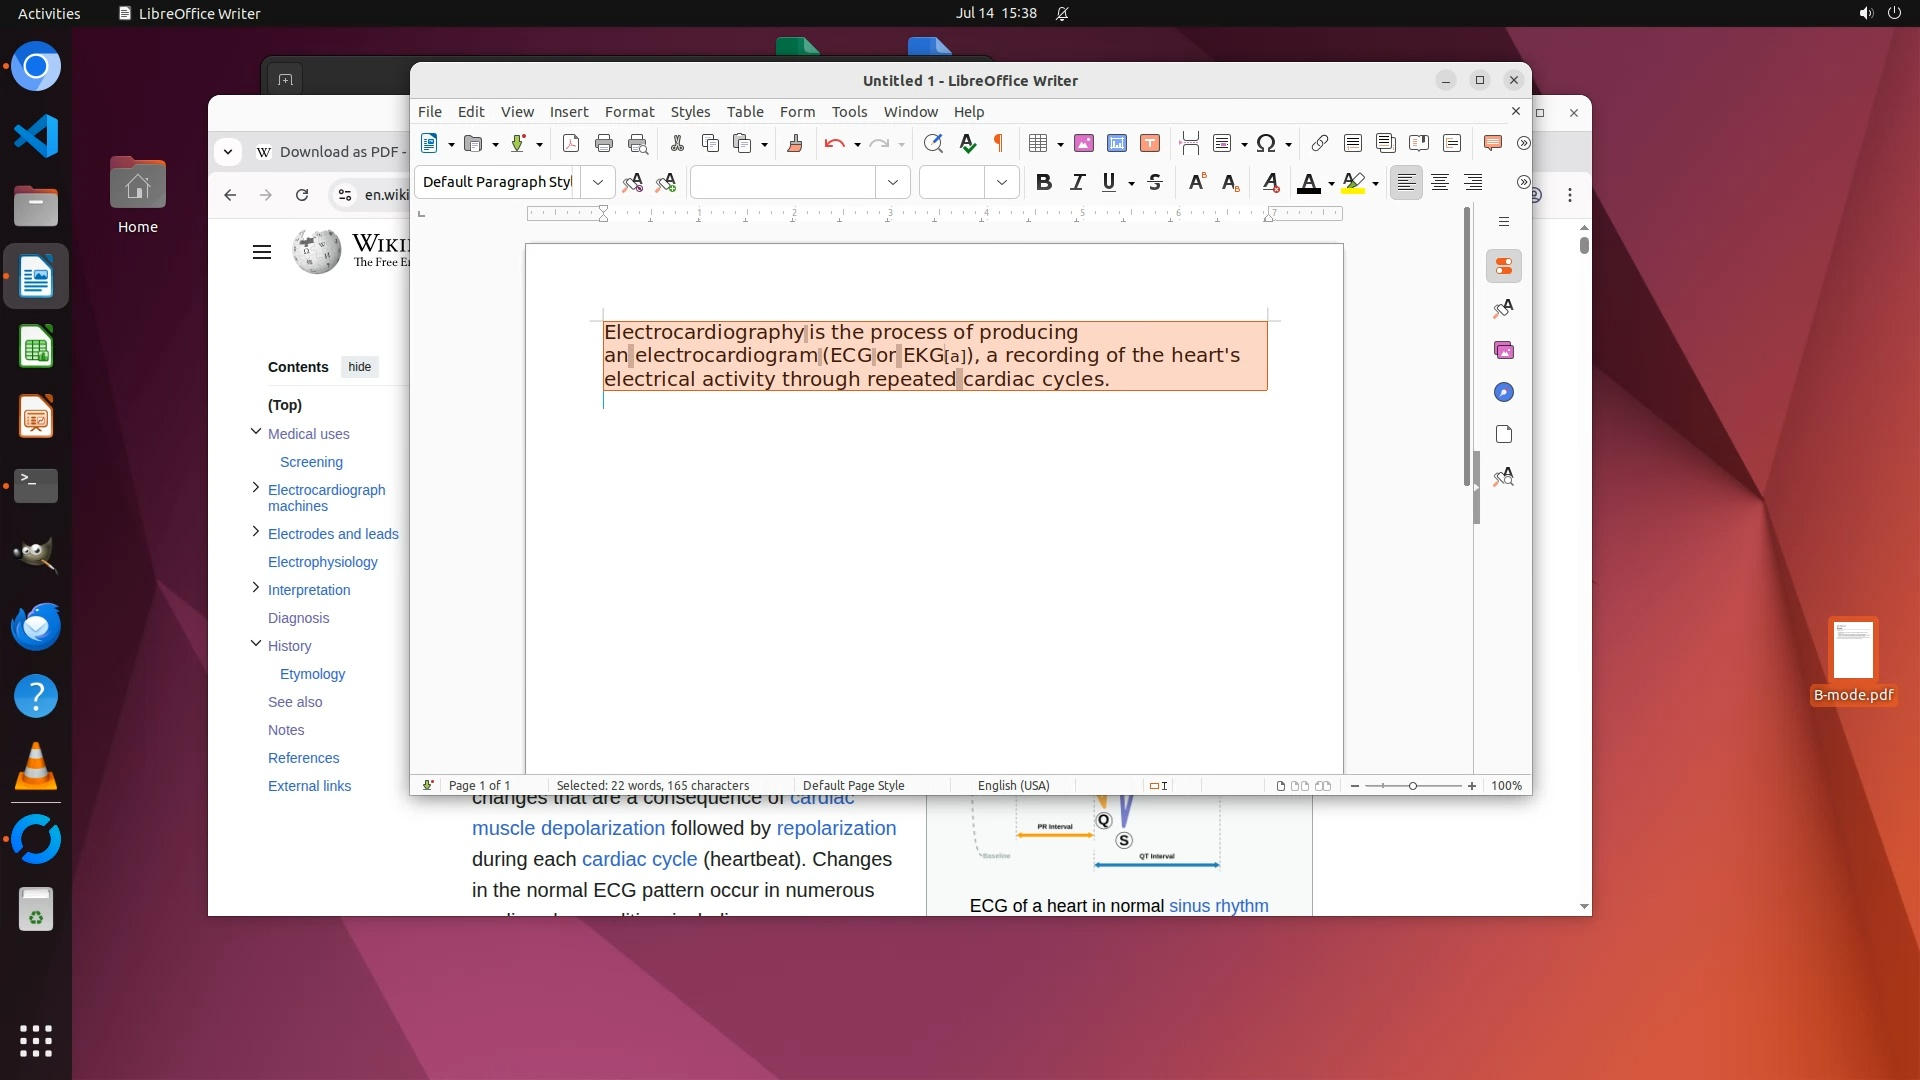Insert a hyperlink with link icon
The image size is (1920, 1080).
pos(1320,143)
